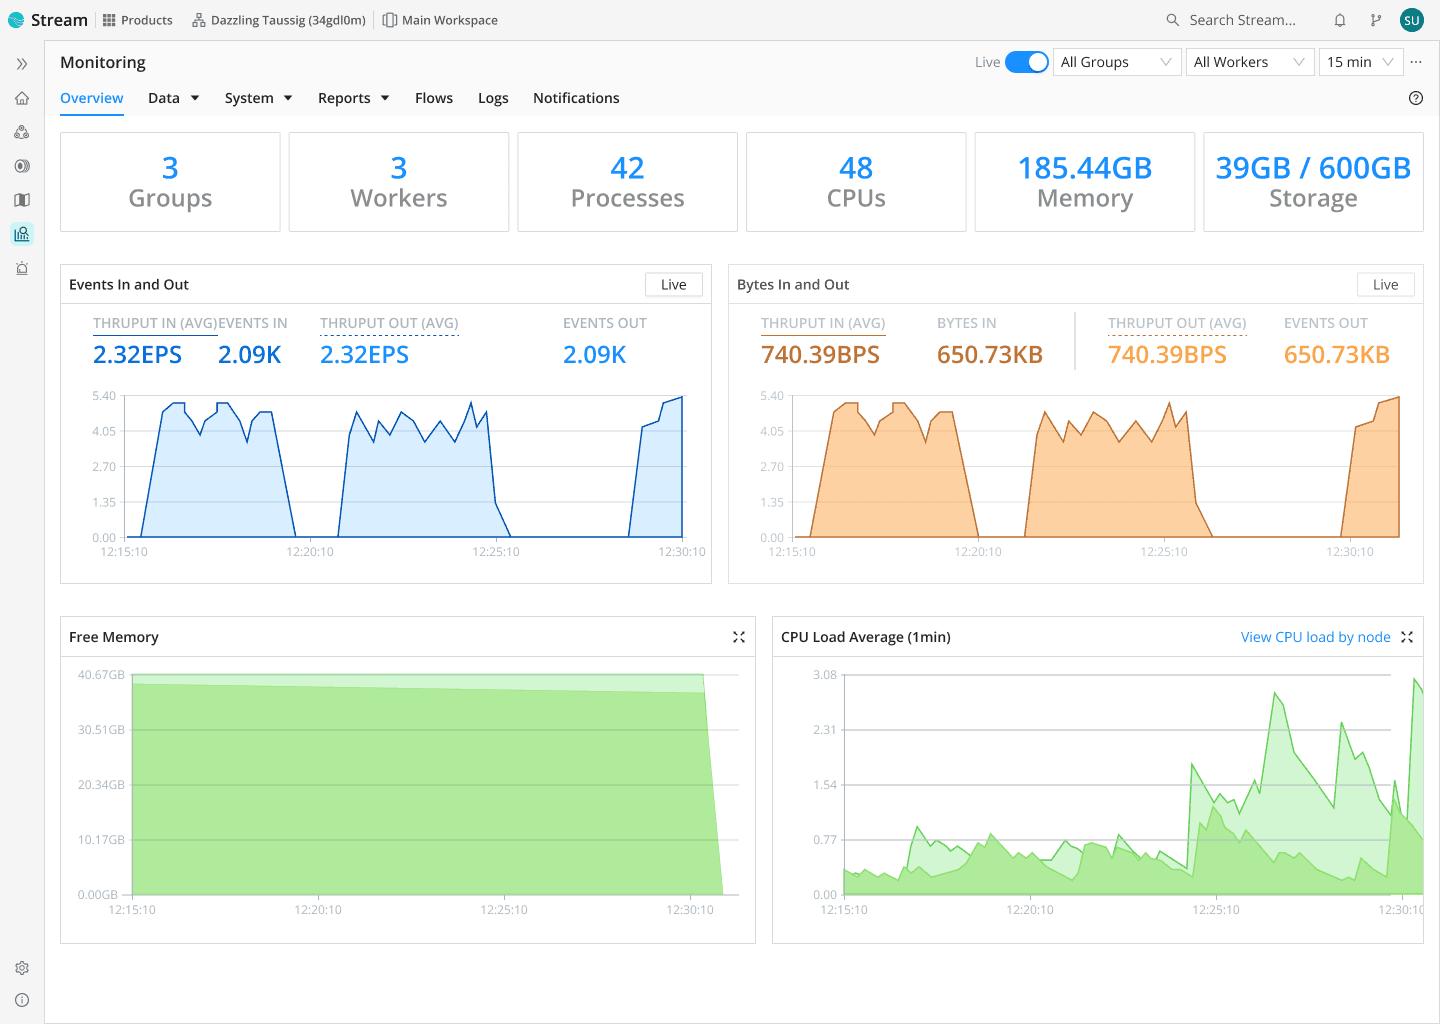Open the settings gear in sidebar
This screenshot has width=1440, height=1024.
[x=22, y=968]
